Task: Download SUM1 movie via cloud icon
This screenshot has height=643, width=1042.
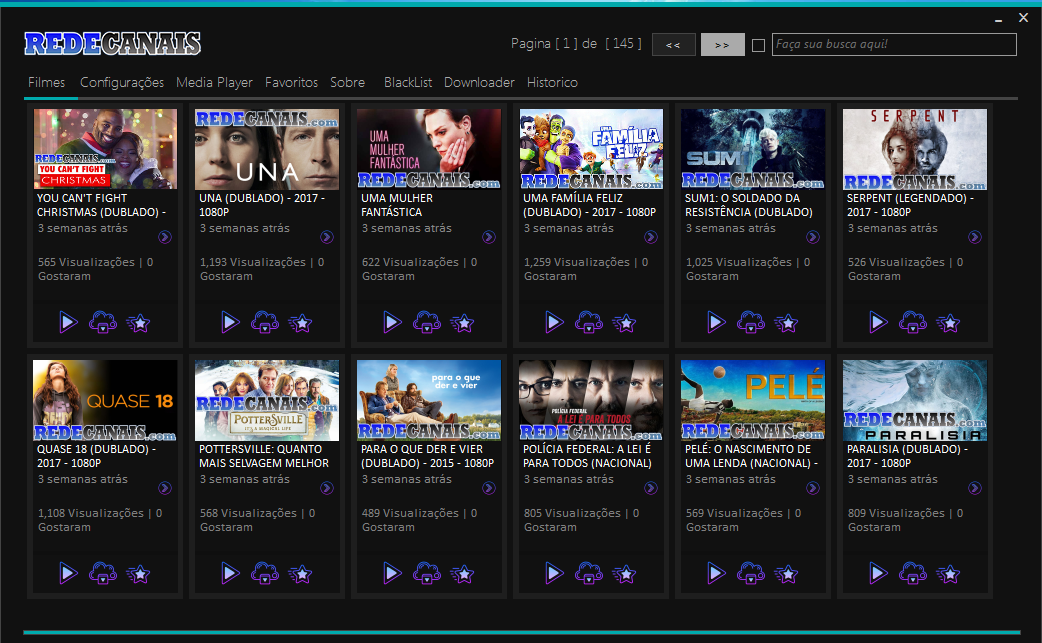Action: [752, 323]
